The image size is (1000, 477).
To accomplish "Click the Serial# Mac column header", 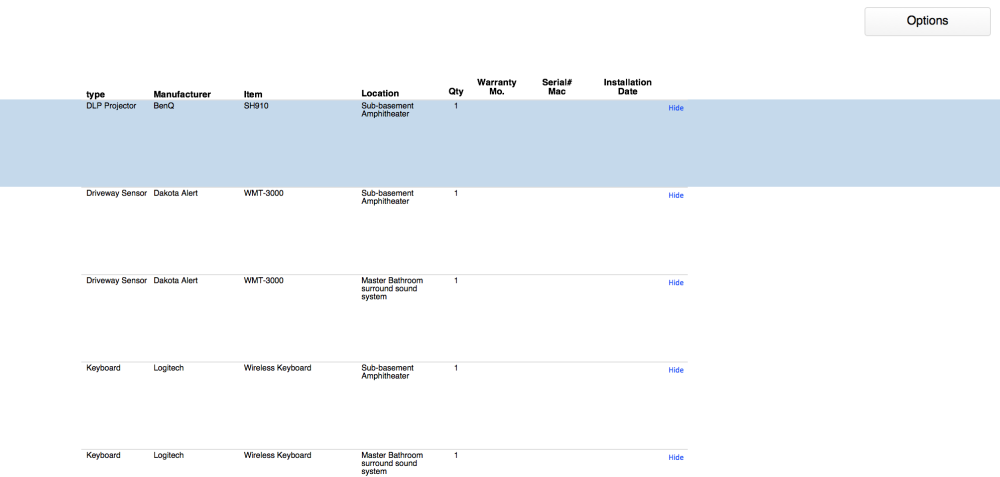I will pyautogui.click(x=557, y=87).
